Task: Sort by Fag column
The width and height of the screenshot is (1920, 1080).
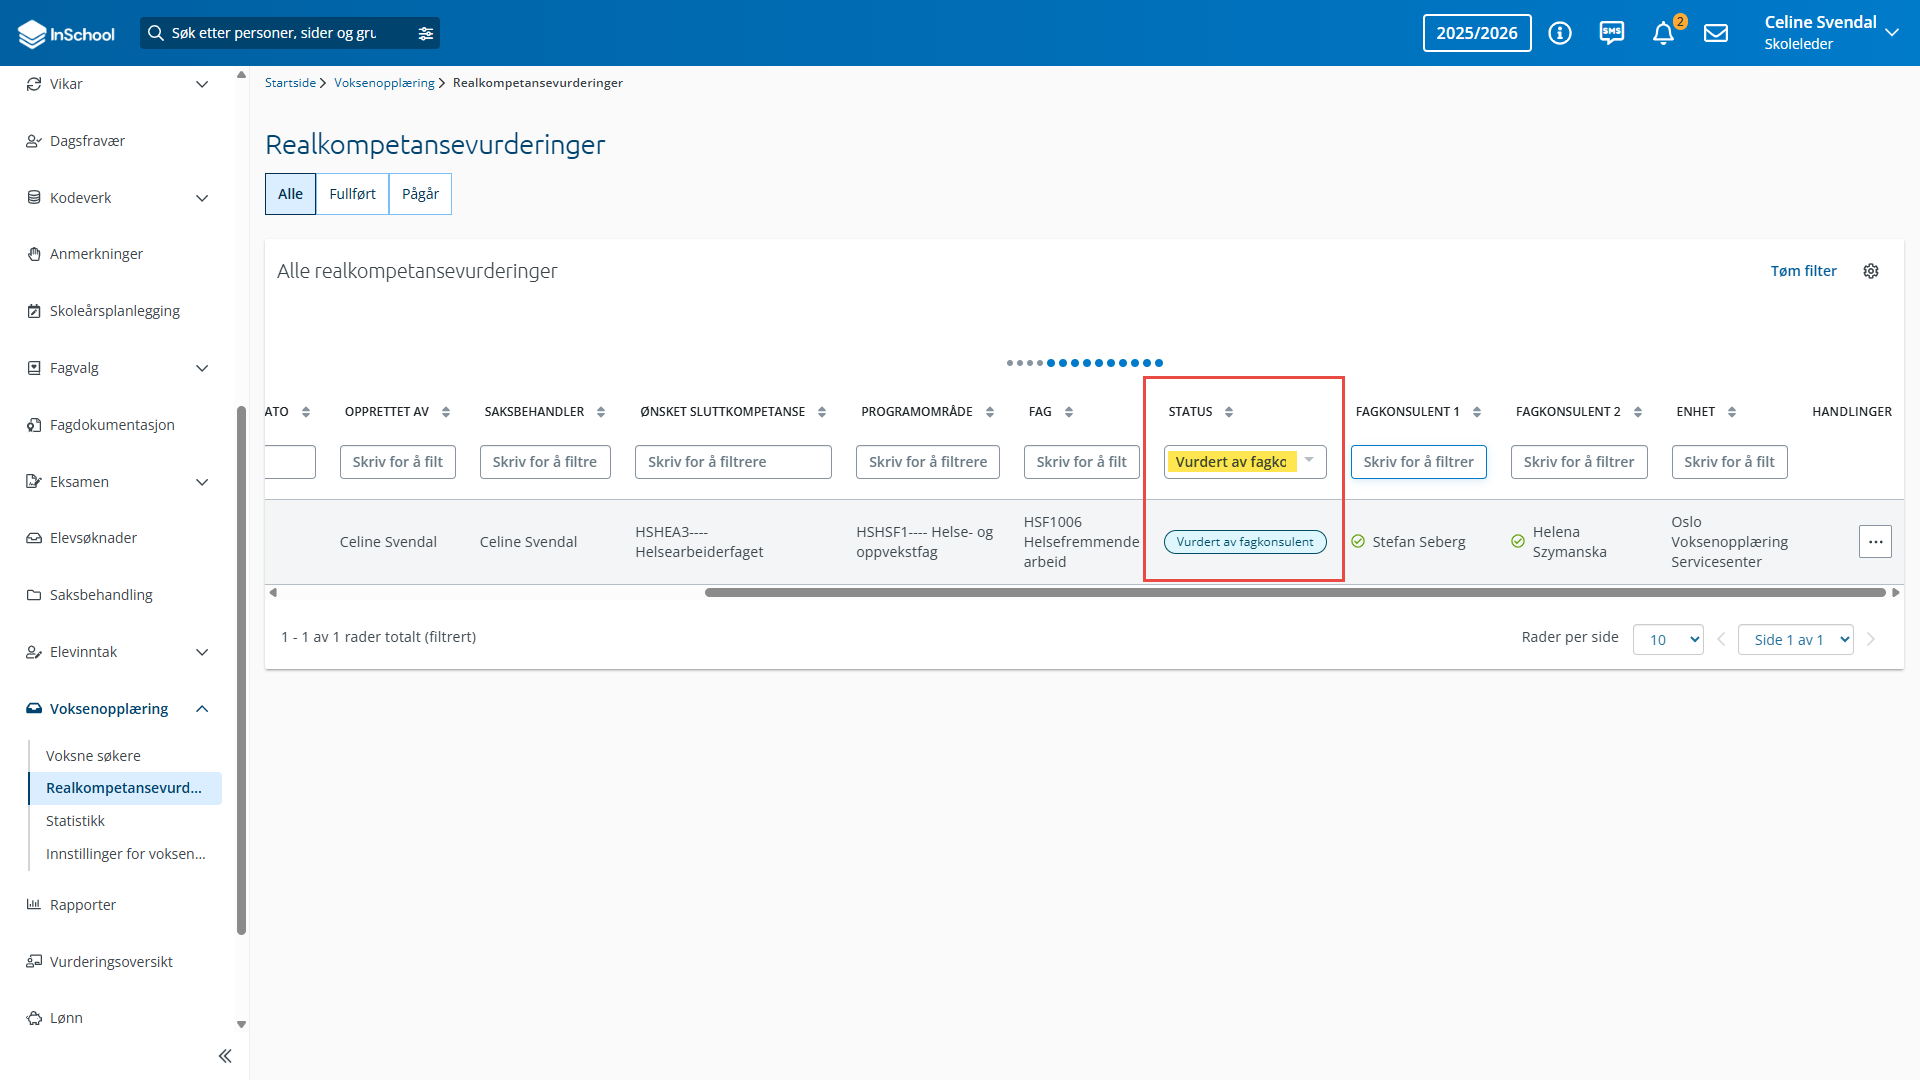Action: click(1069, 412)
